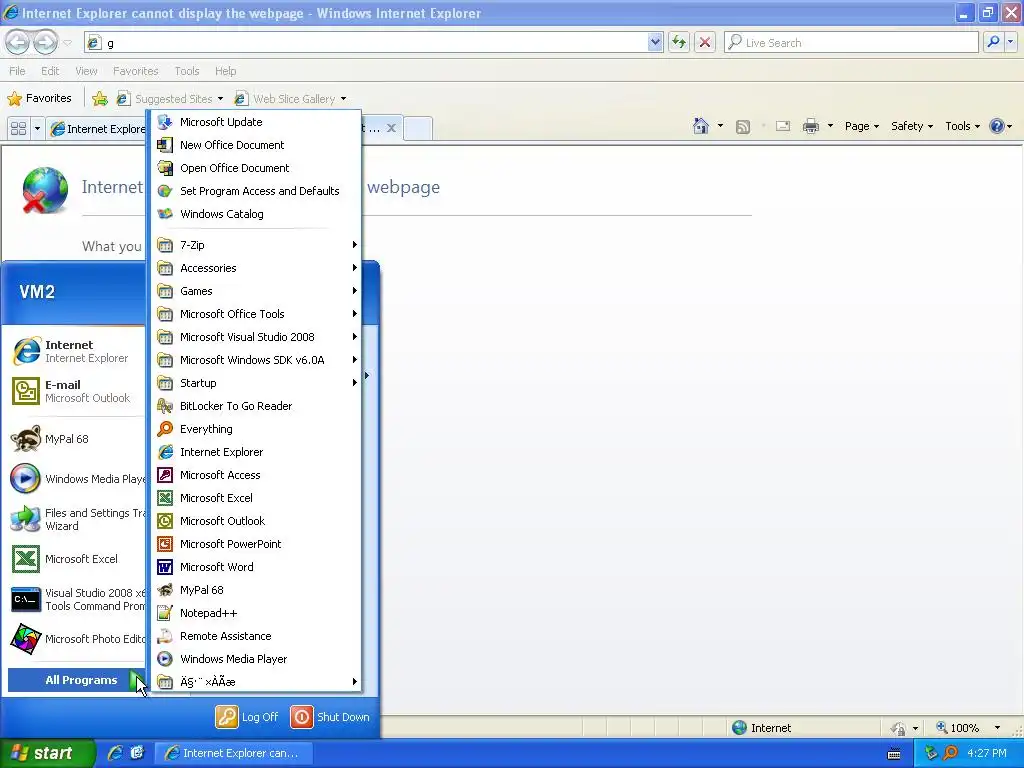
Task: Launch BitLocker To Go Reader
Action: 256,406
